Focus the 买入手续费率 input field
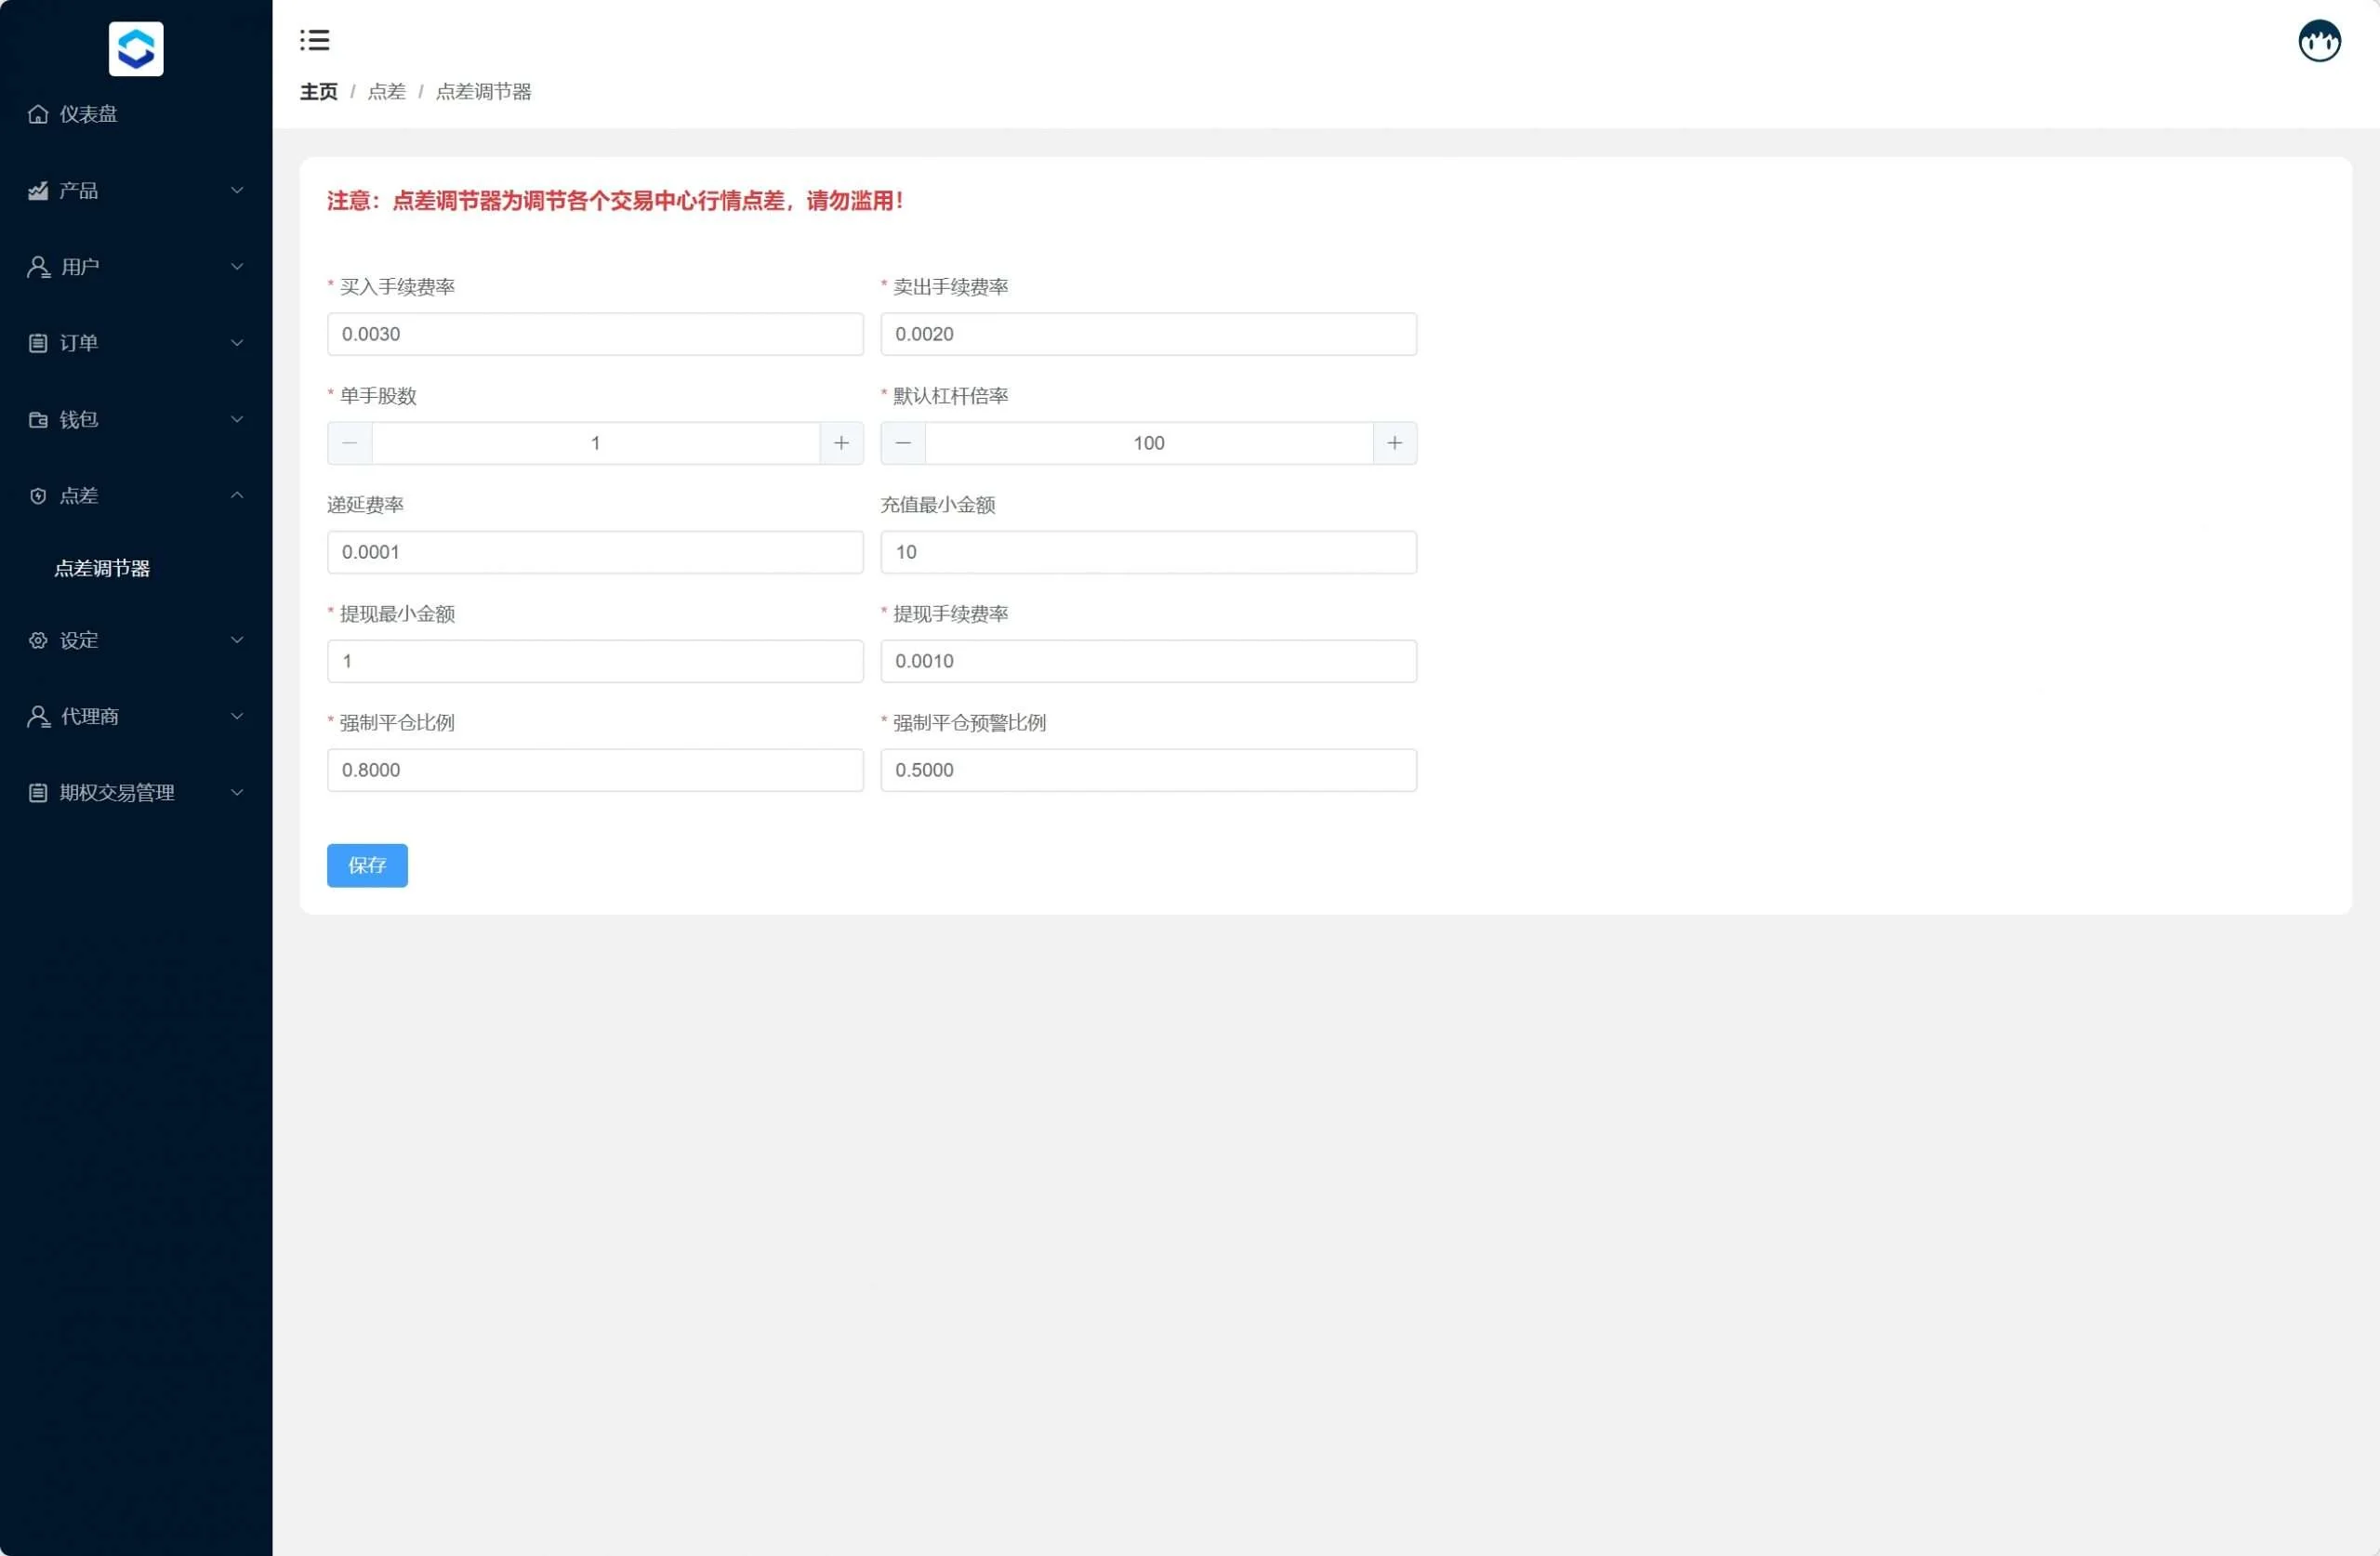 [595, 334]
